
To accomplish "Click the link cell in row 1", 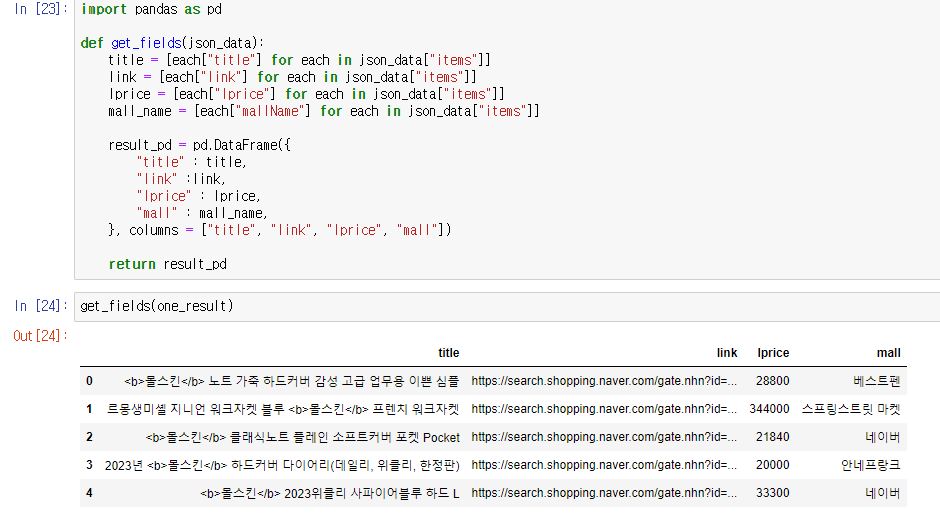I will [604, 410].
